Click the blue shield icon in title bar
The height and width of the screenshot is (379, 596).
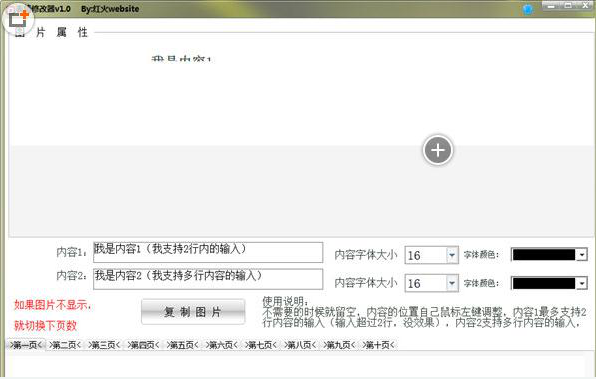tap(528, 9)
